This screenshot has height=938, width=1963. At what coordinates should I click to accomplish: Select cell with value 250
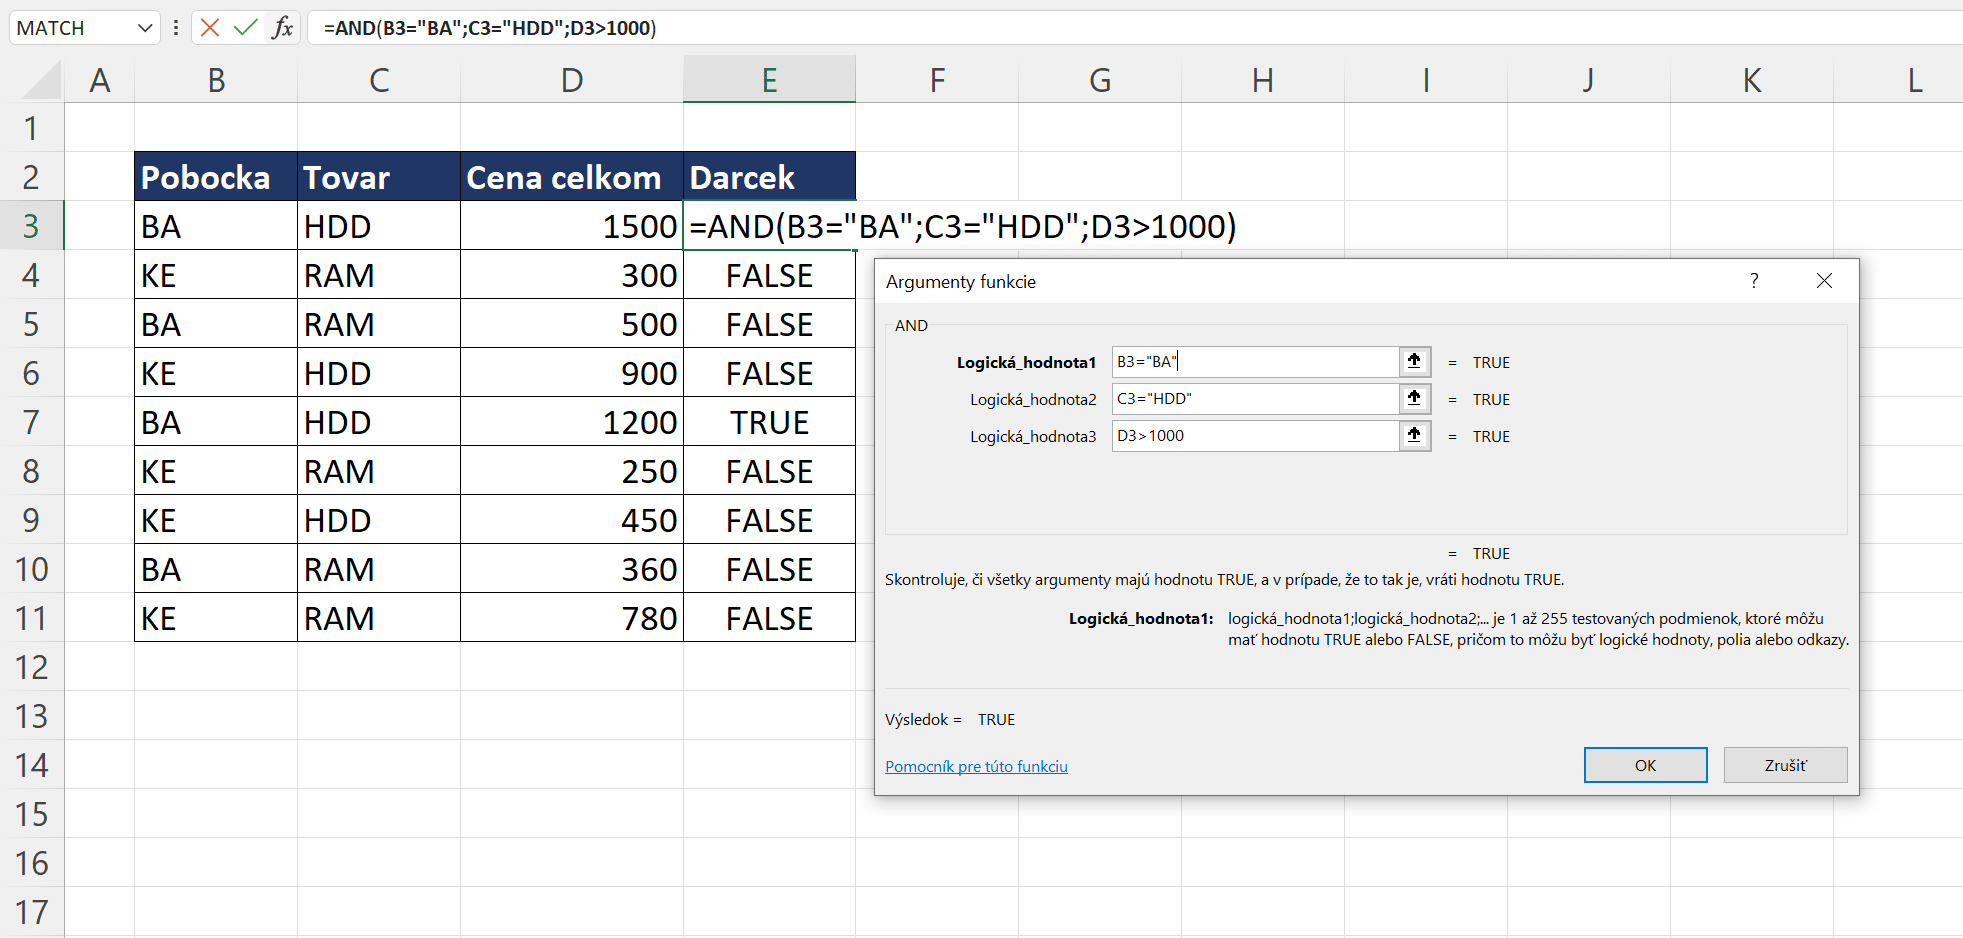pos(572,471)
